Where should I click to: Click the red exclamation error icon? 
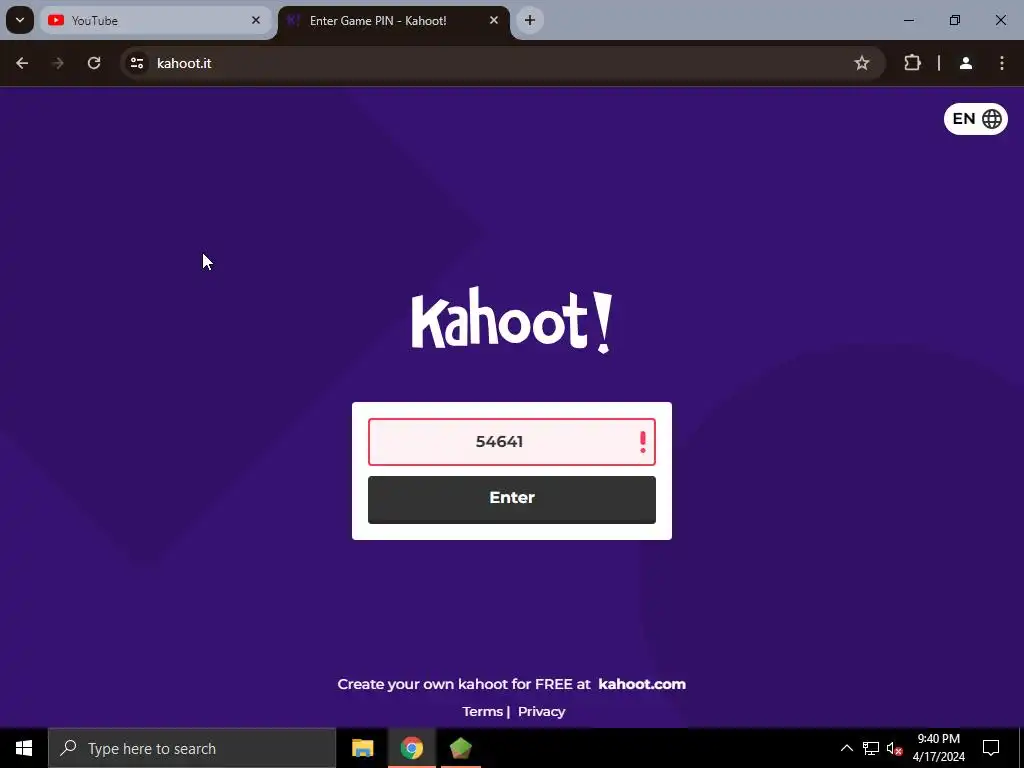[643, 442]
